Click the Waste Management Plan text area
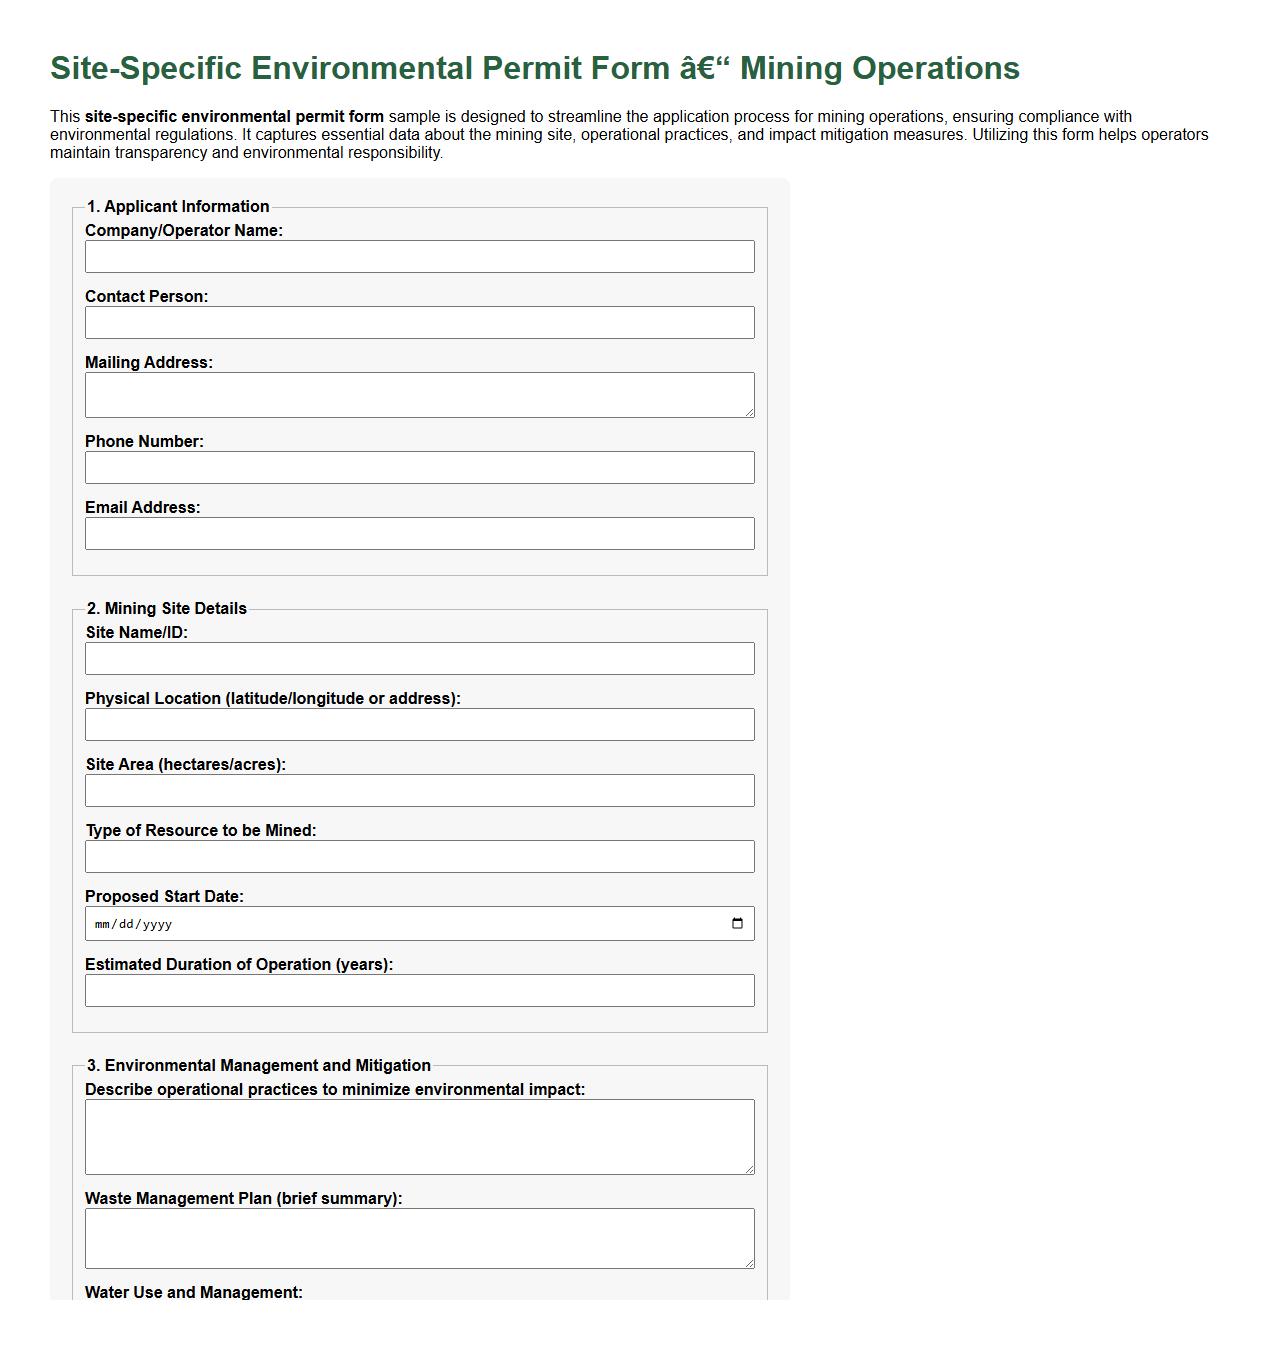The height and width of the screenshot is (1355, 1263). point(420,1237)
